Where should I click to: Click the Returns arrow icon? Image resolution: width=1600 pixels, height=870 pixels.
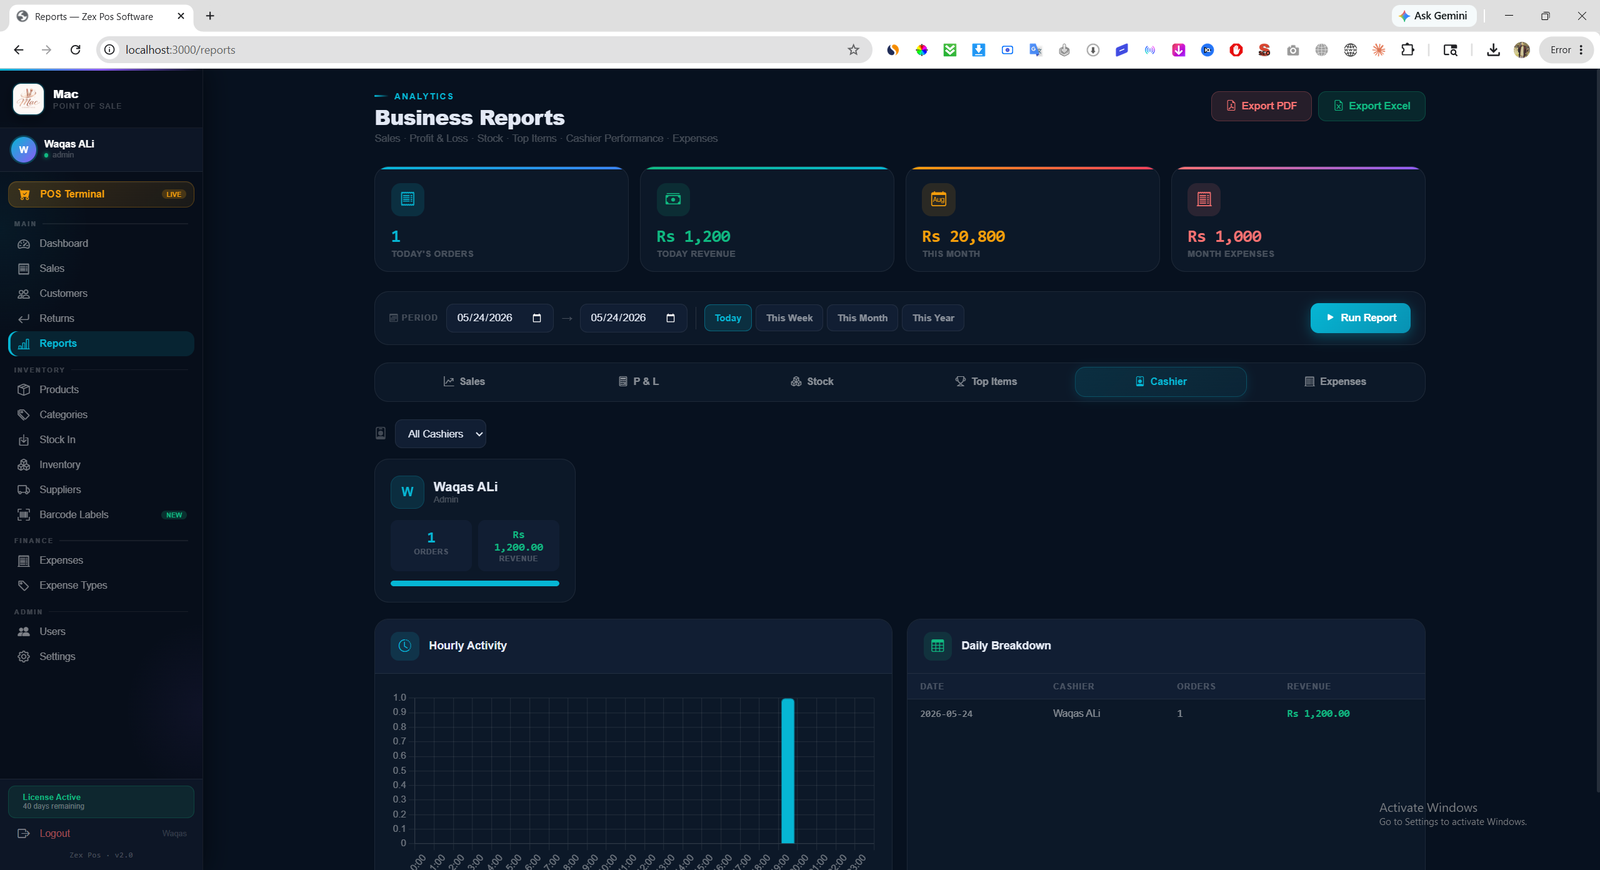[24, 319]
